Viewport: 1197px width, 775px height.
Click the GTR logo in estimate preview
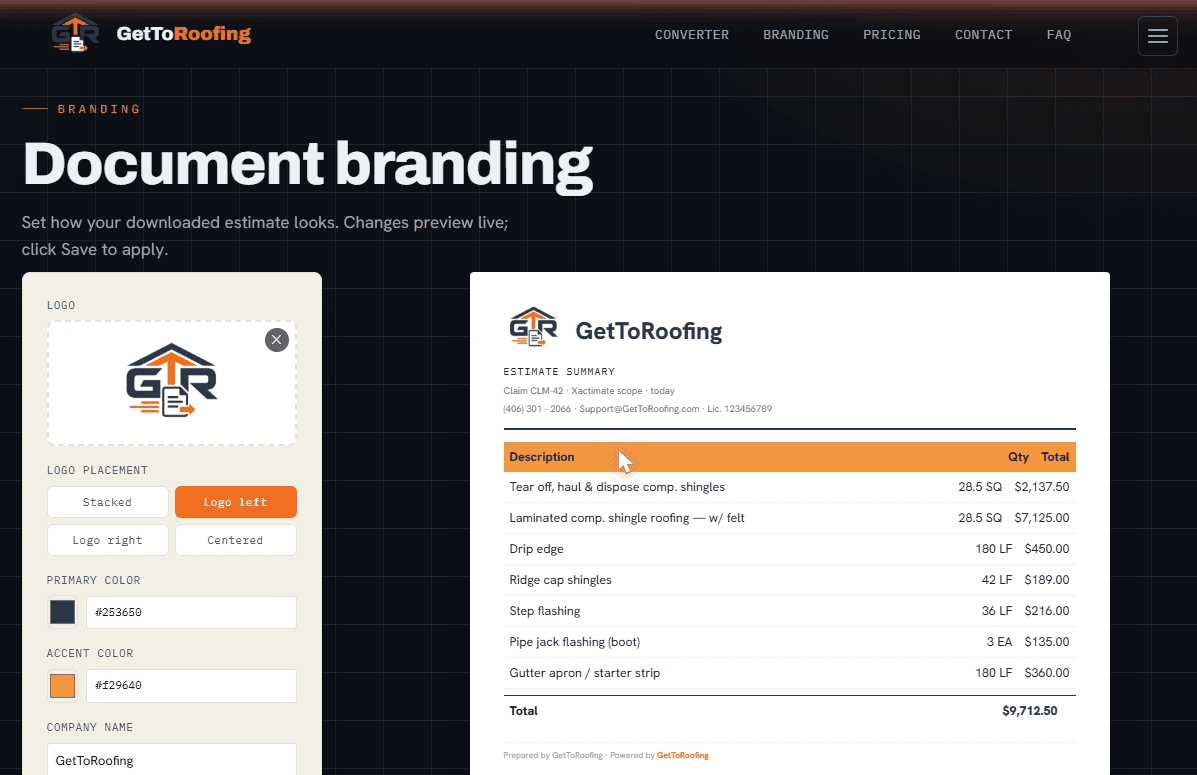[533, 327]
